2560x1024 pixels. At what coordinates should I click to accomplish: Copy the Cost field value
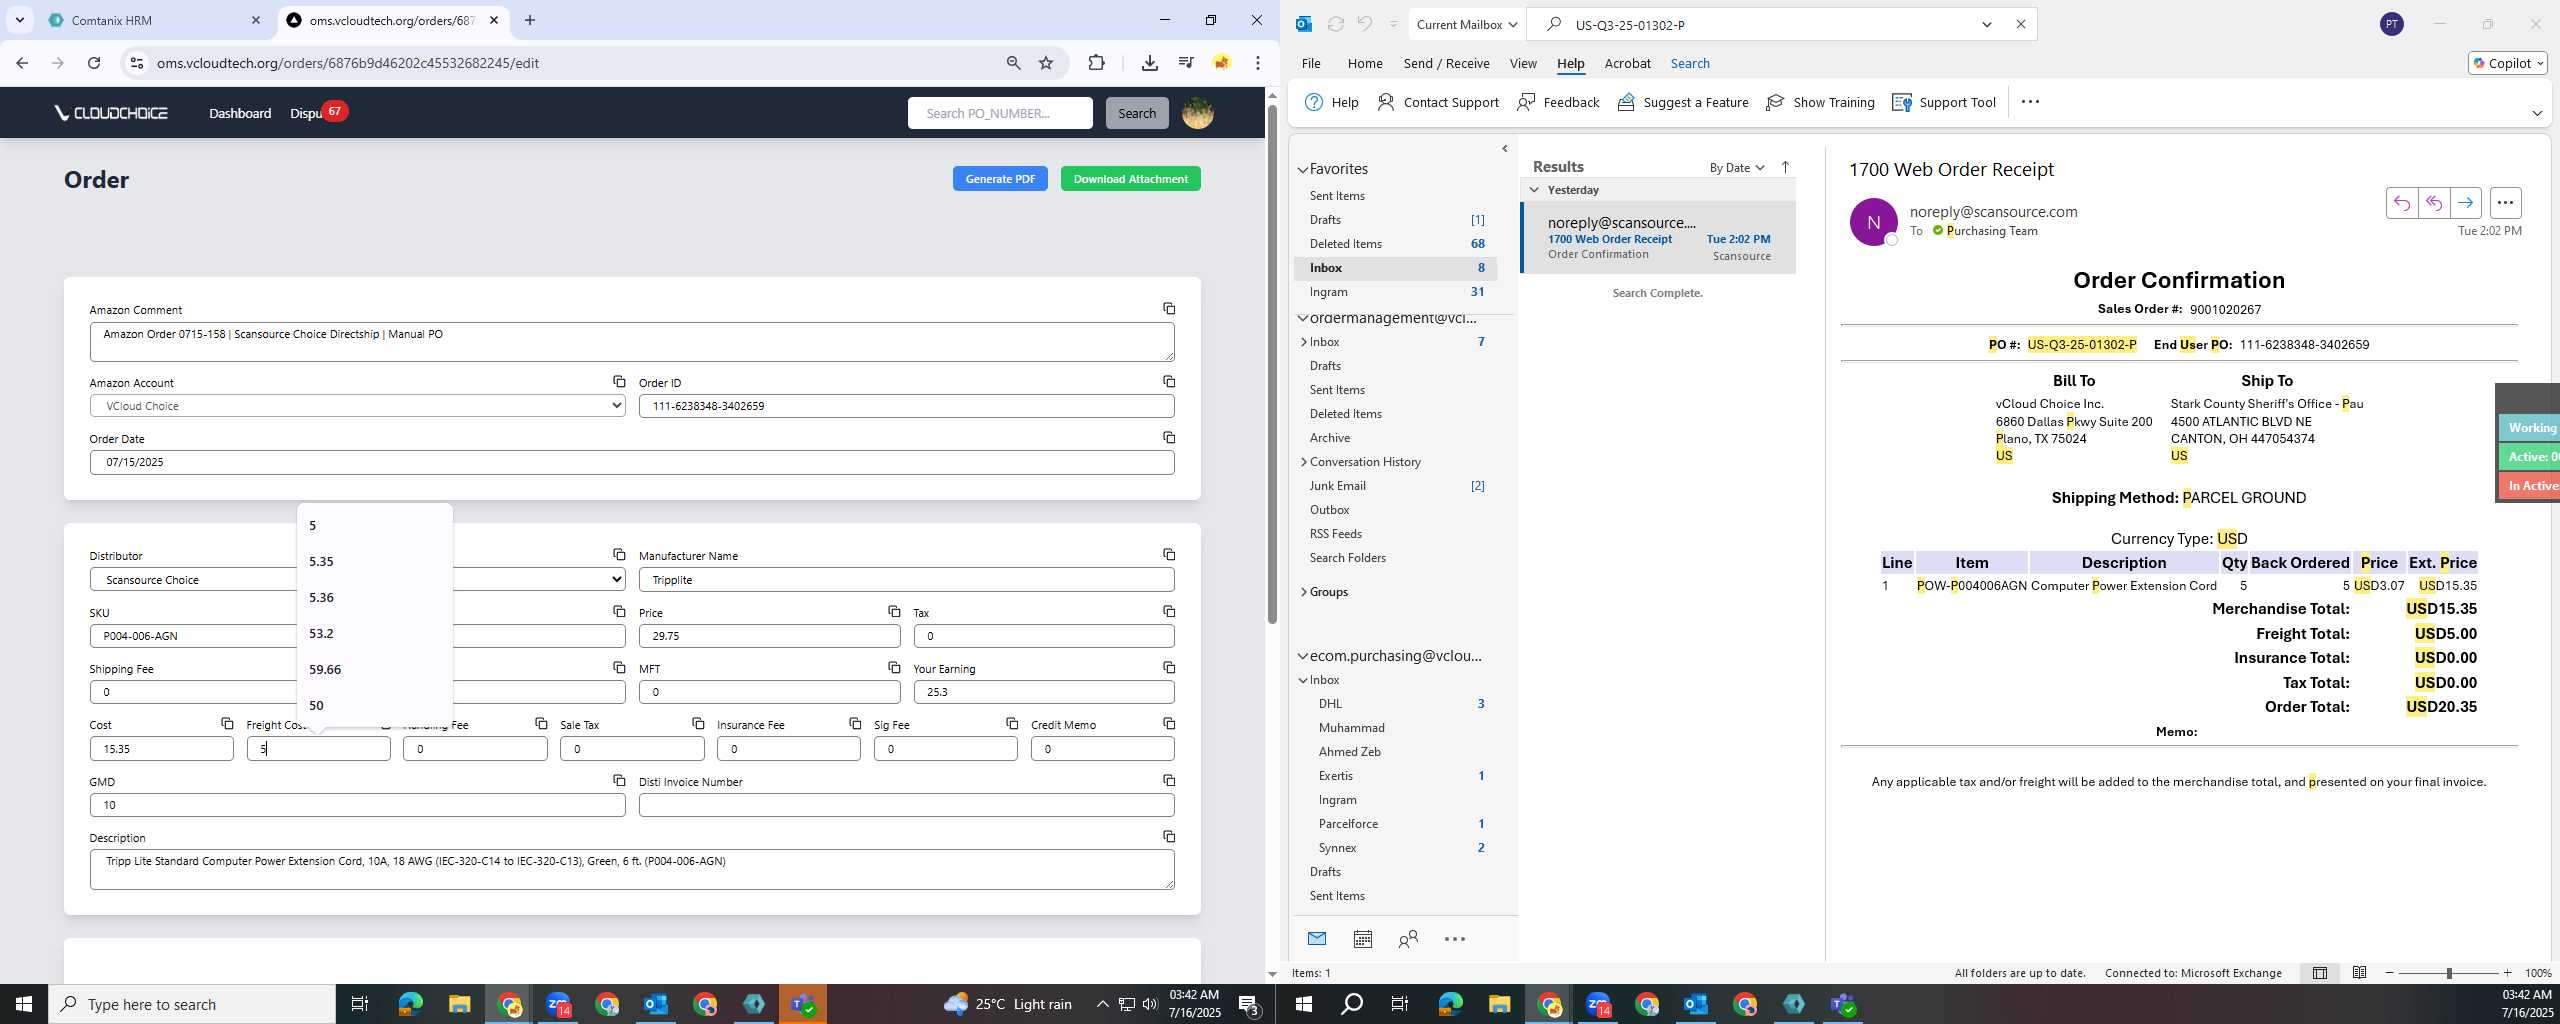click(x=227, y=723)
